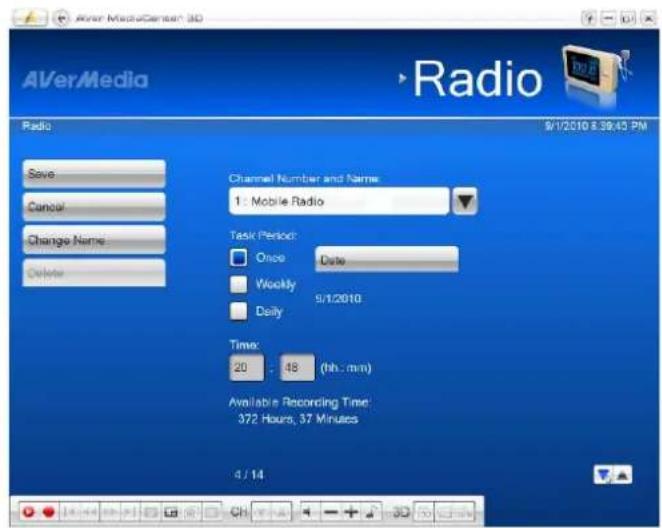Click the channel up arrow beside CH
The width and height of the screenshot is (662, 528).
tap(281, 512)
